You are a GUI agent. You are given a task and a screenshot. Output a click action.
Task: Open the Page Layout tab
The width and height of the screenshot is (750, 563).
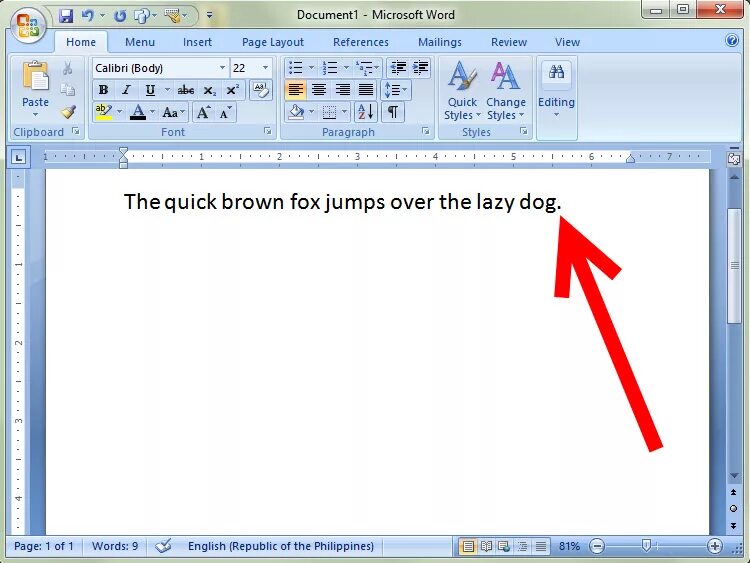click(273, 42)
